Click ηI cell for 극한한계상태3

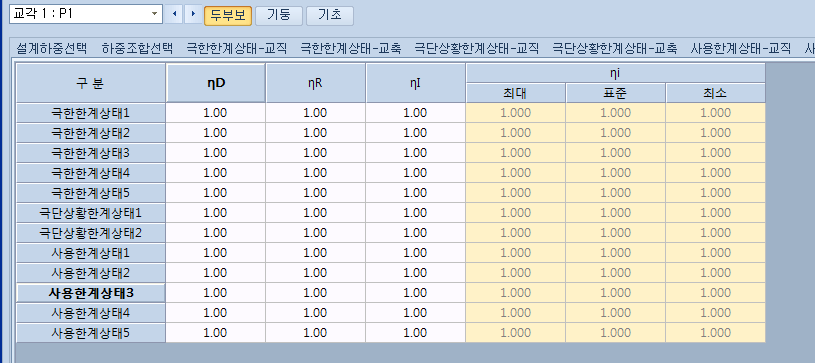tap(415, 153)
